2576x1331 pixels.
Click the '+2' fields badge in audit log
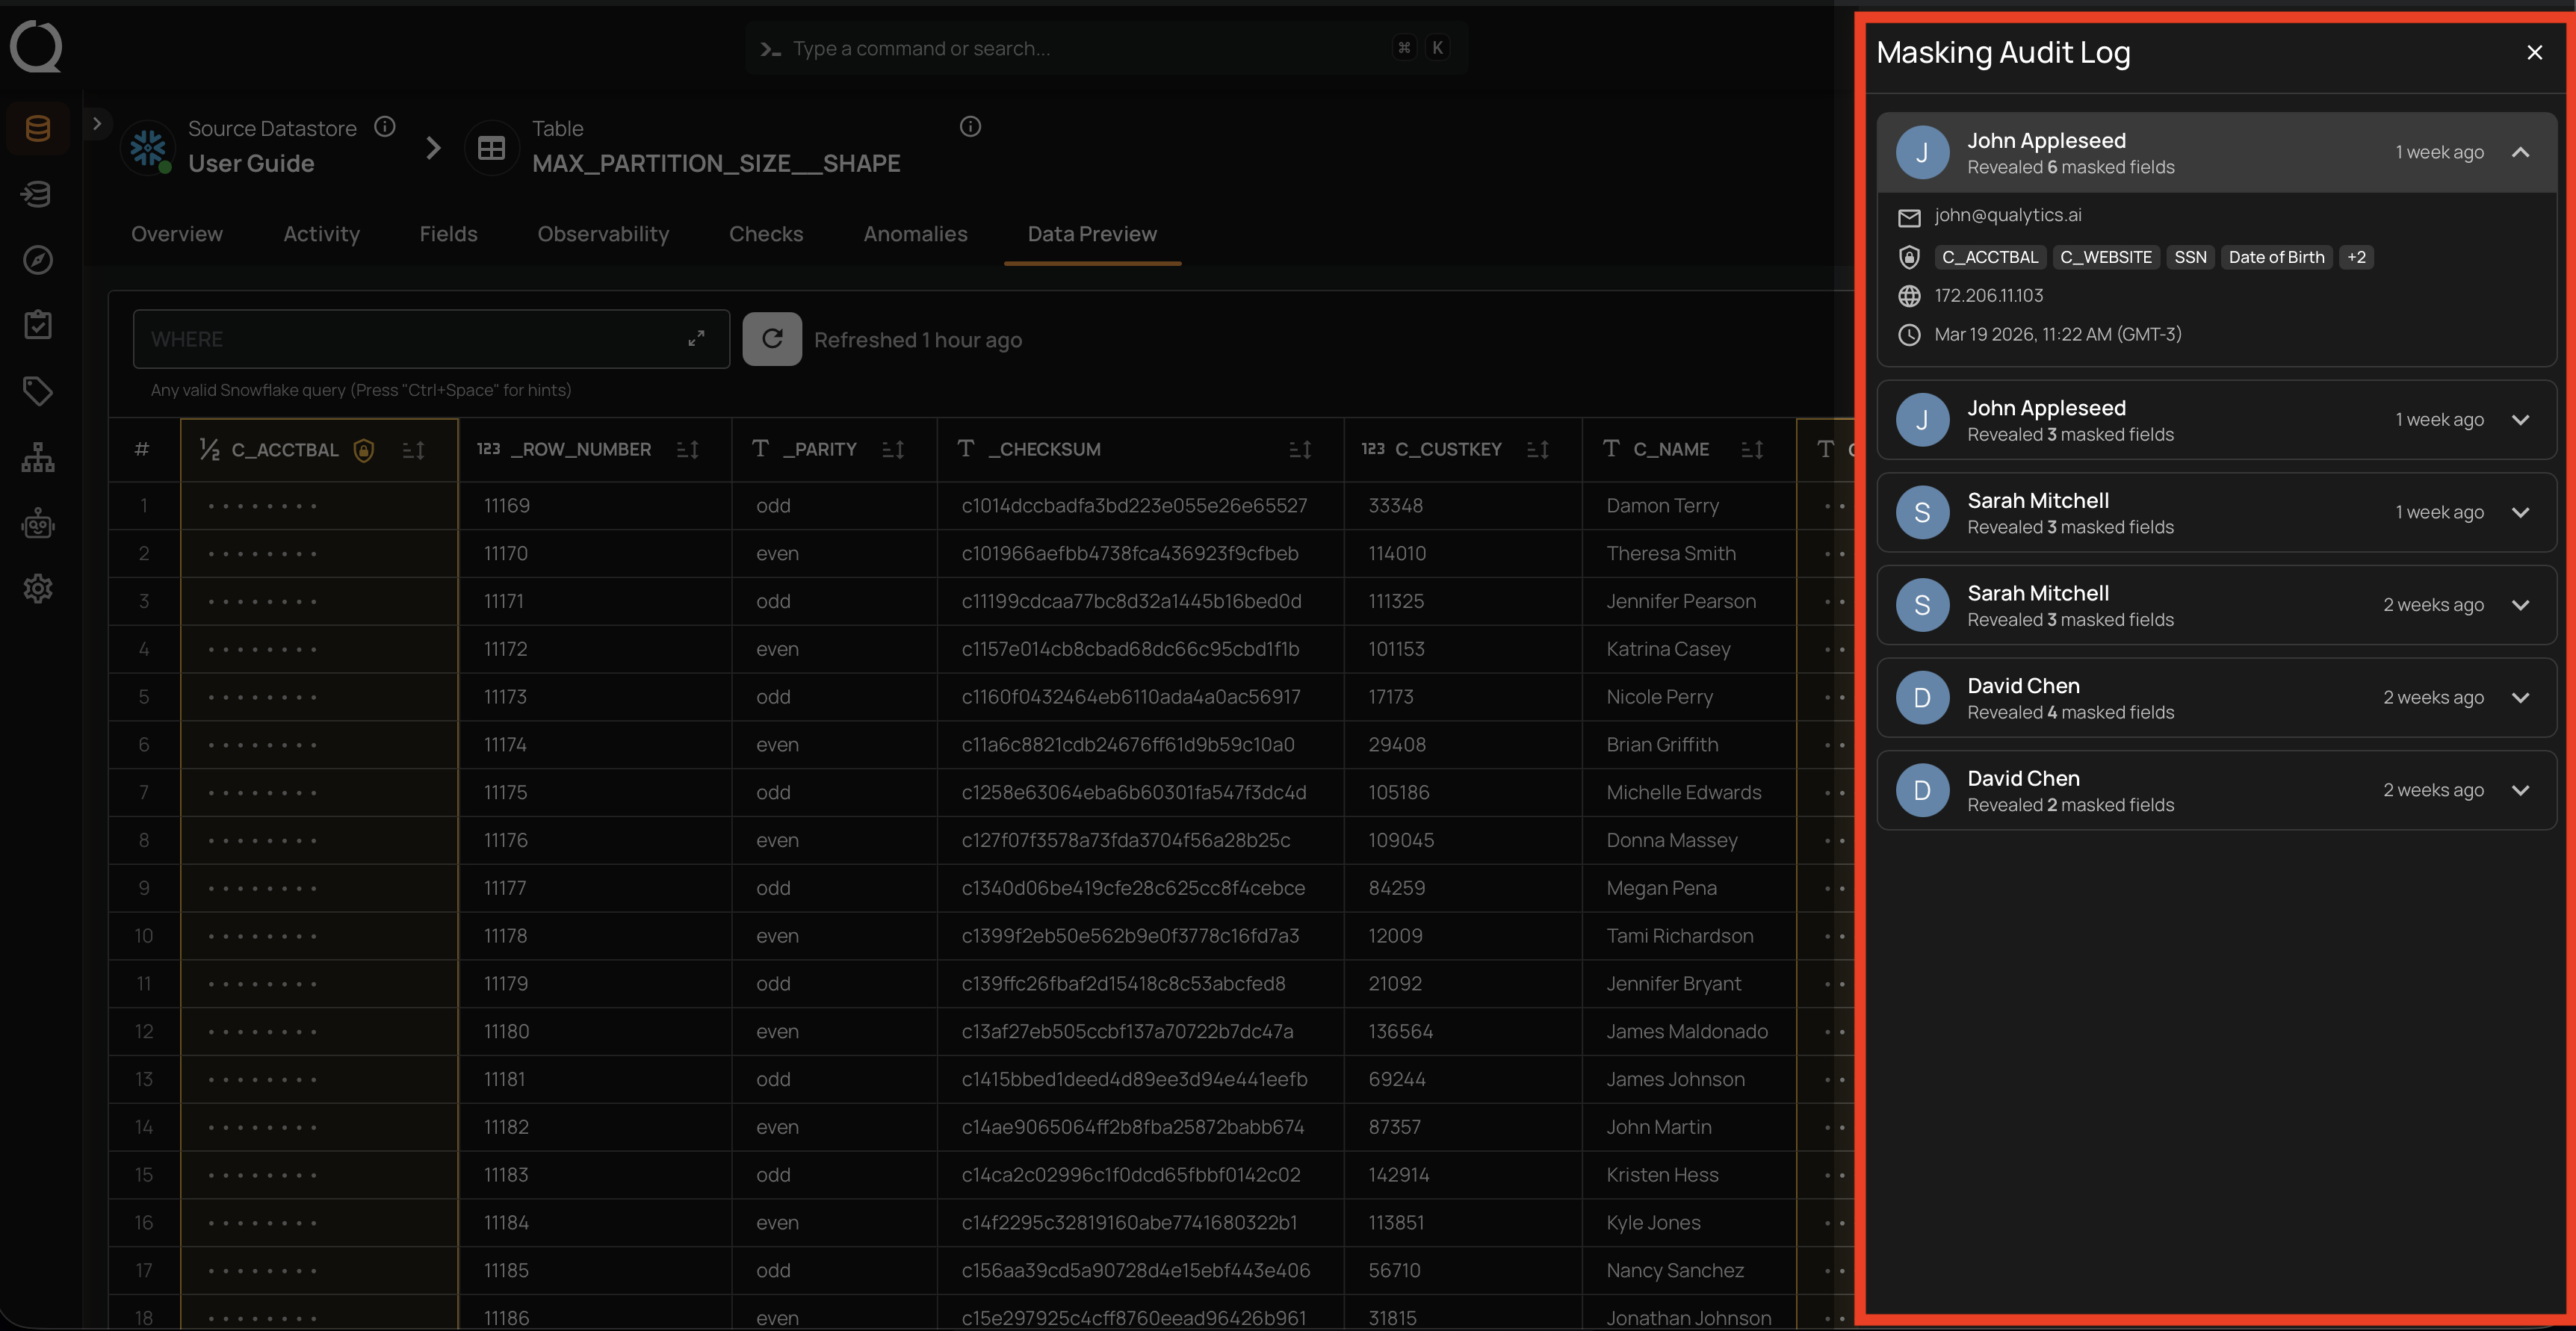(x=2356, y=257)
